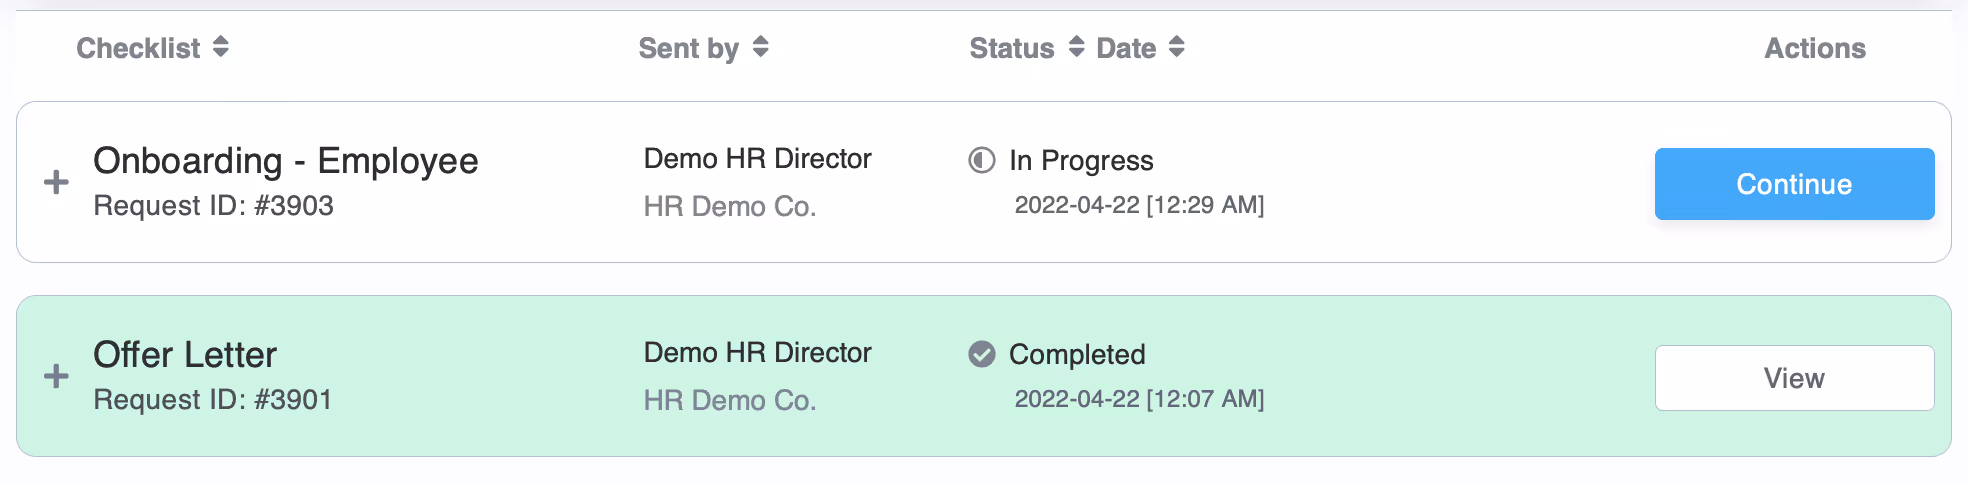Expand the Offer Letter row
This screenshot has width=1968, height=486.
(56, 376)
